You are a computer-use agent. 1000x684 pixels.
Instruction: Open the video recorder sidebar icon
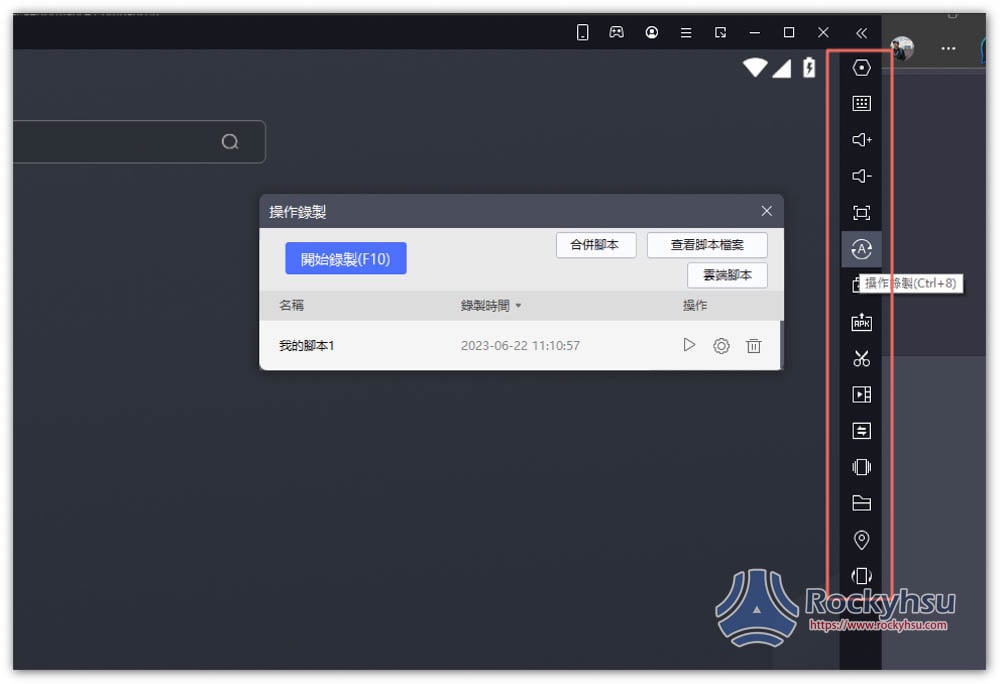click(x=861, y=395)
